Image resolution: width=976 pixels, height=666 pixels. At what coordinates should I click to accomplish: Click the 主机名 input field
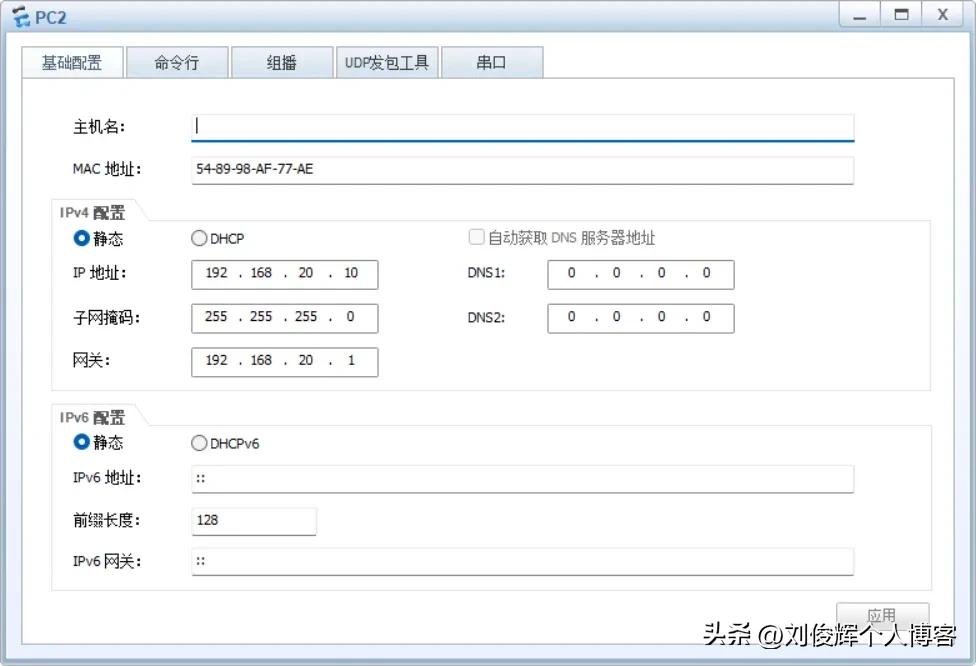click(x=522, y=127)
